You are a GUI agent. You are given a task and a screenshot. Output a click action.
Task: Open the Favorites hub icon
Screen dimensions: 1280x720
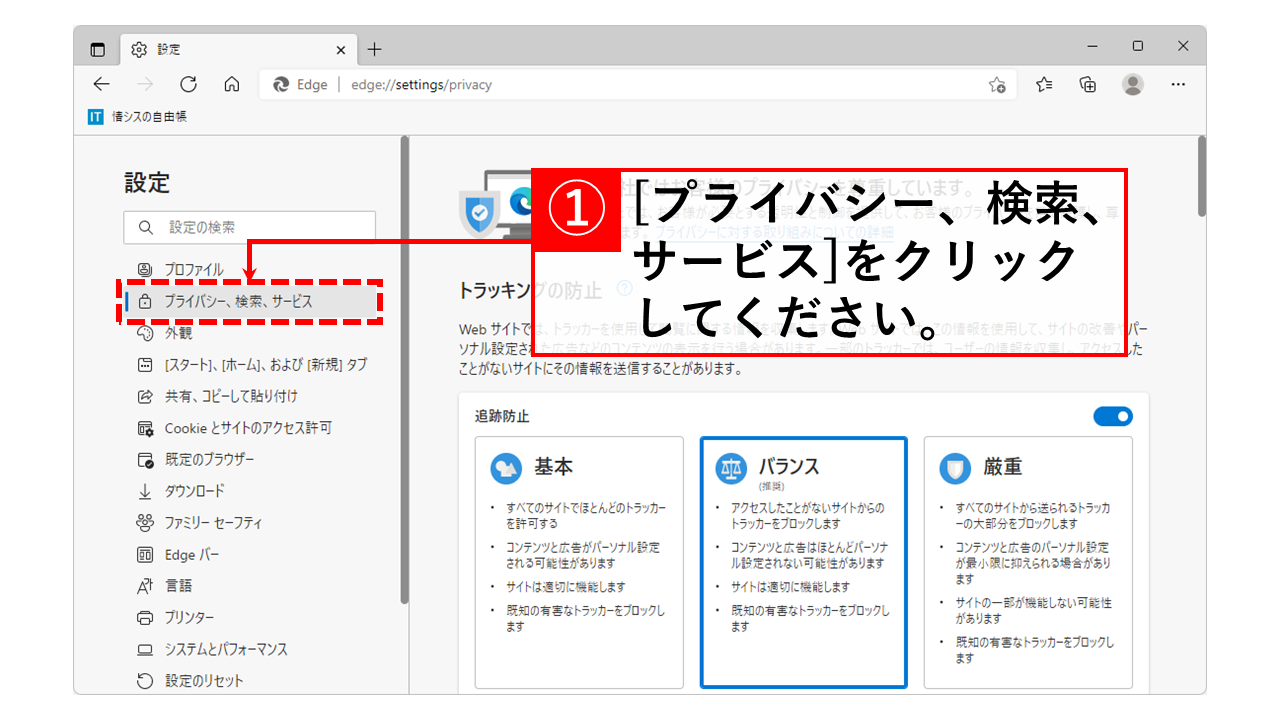(x=1042, y=85)
